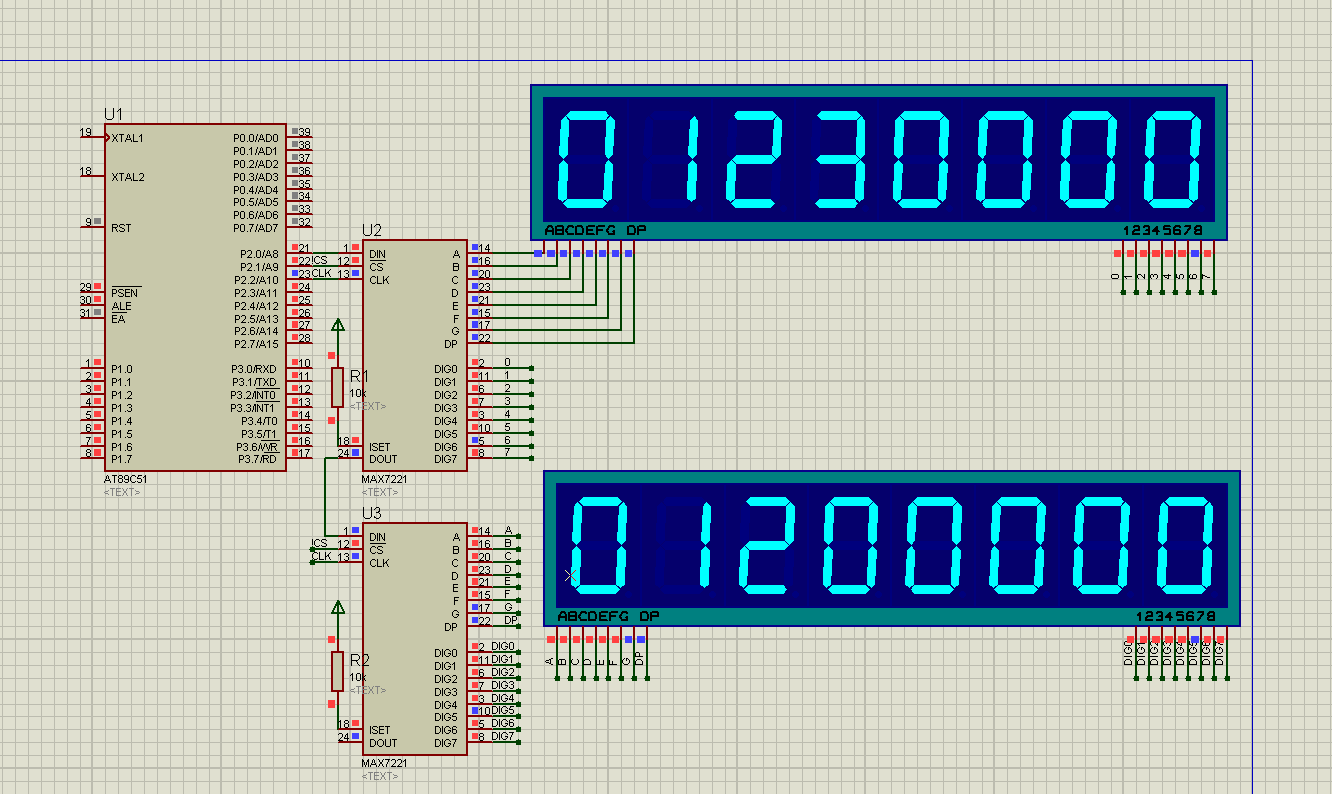Click the R2 reference label
This screenshot has height=794, width=1332.
click(360, 660)
